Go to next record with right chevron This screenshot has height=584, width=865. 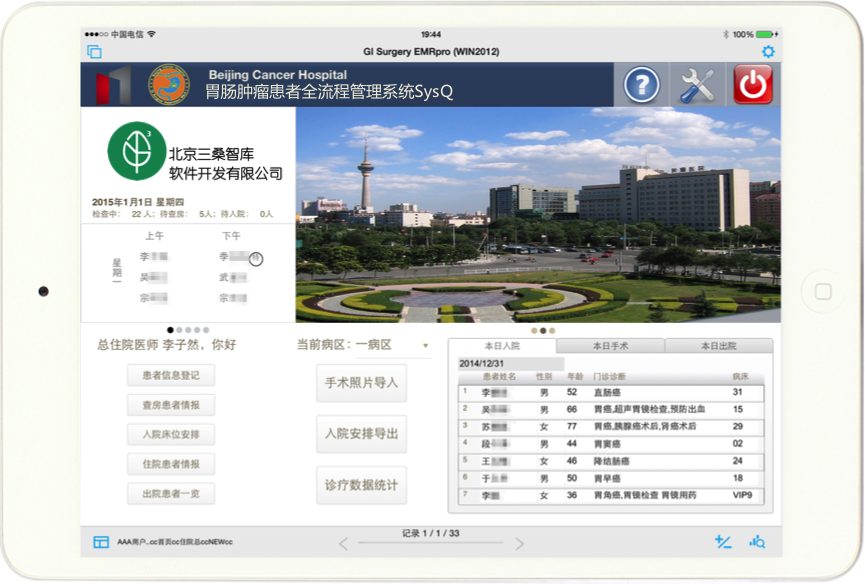tap(519, 544)
